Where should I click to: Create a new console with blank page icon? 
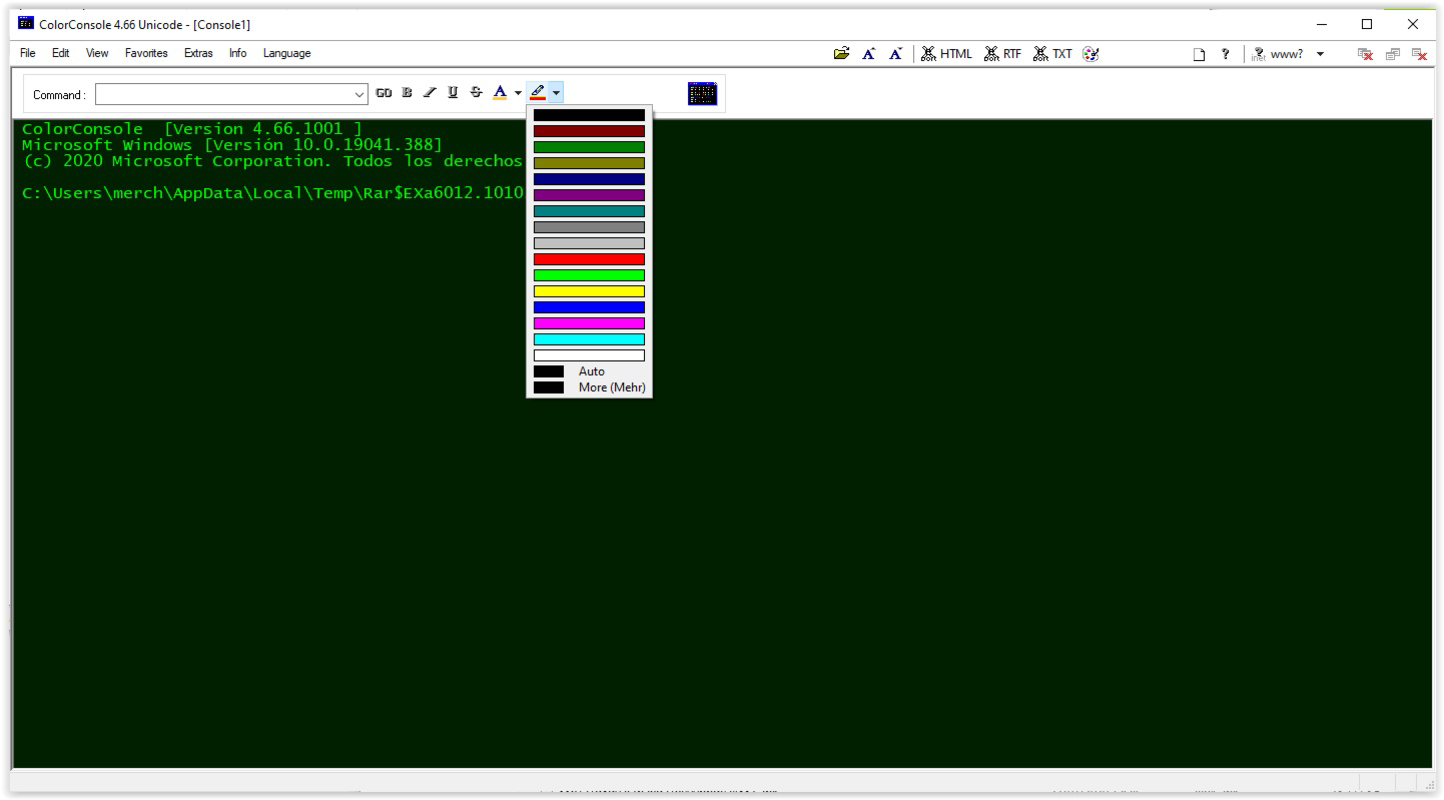point(1198,54)
